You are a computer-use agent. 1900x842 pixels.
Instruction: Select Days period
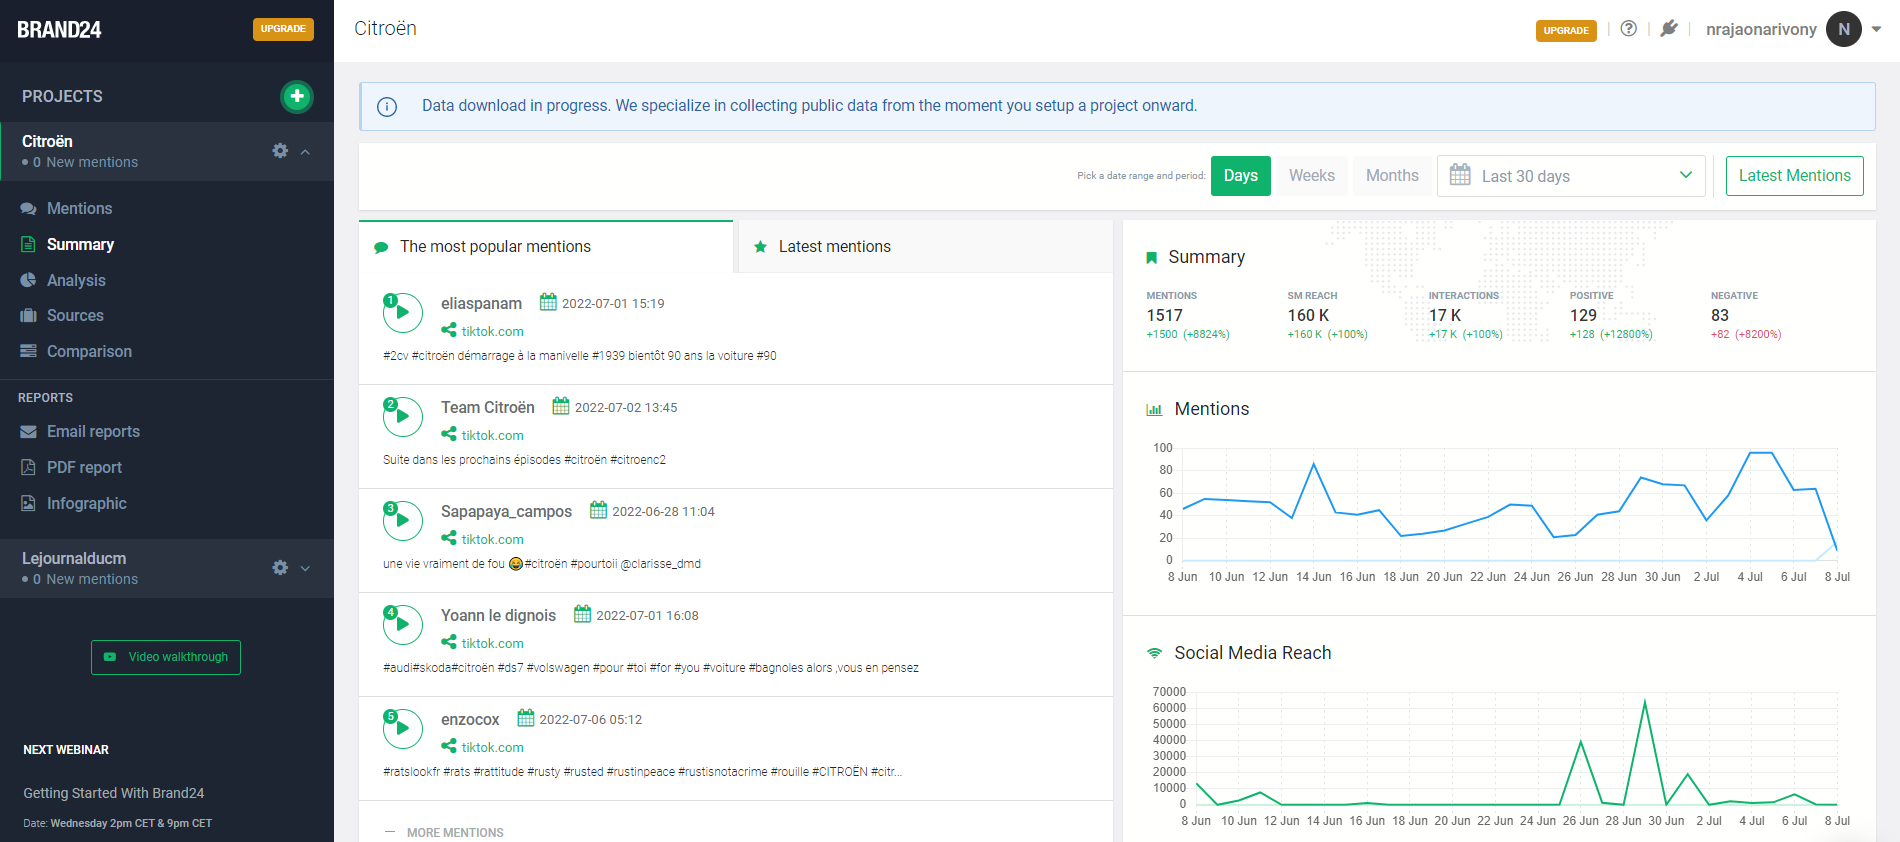click(1241, 176)
